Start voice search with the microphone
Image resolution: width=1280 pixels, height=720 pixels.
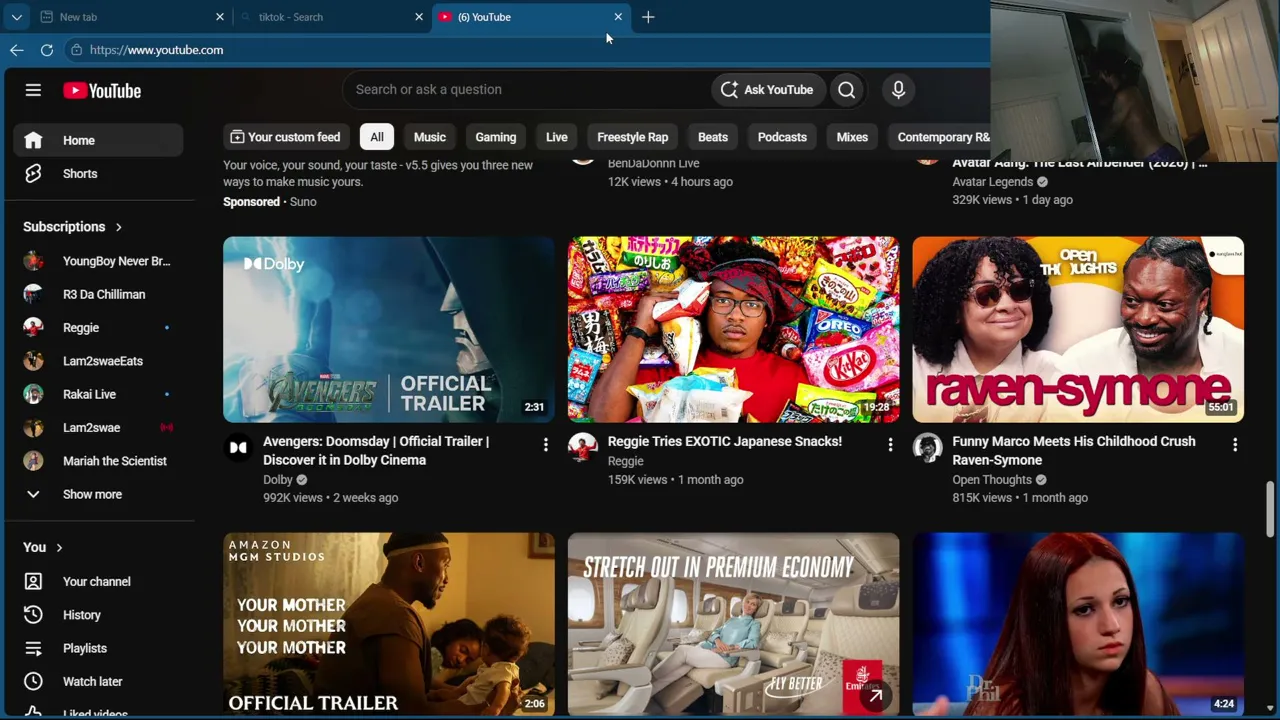point(898,89)
